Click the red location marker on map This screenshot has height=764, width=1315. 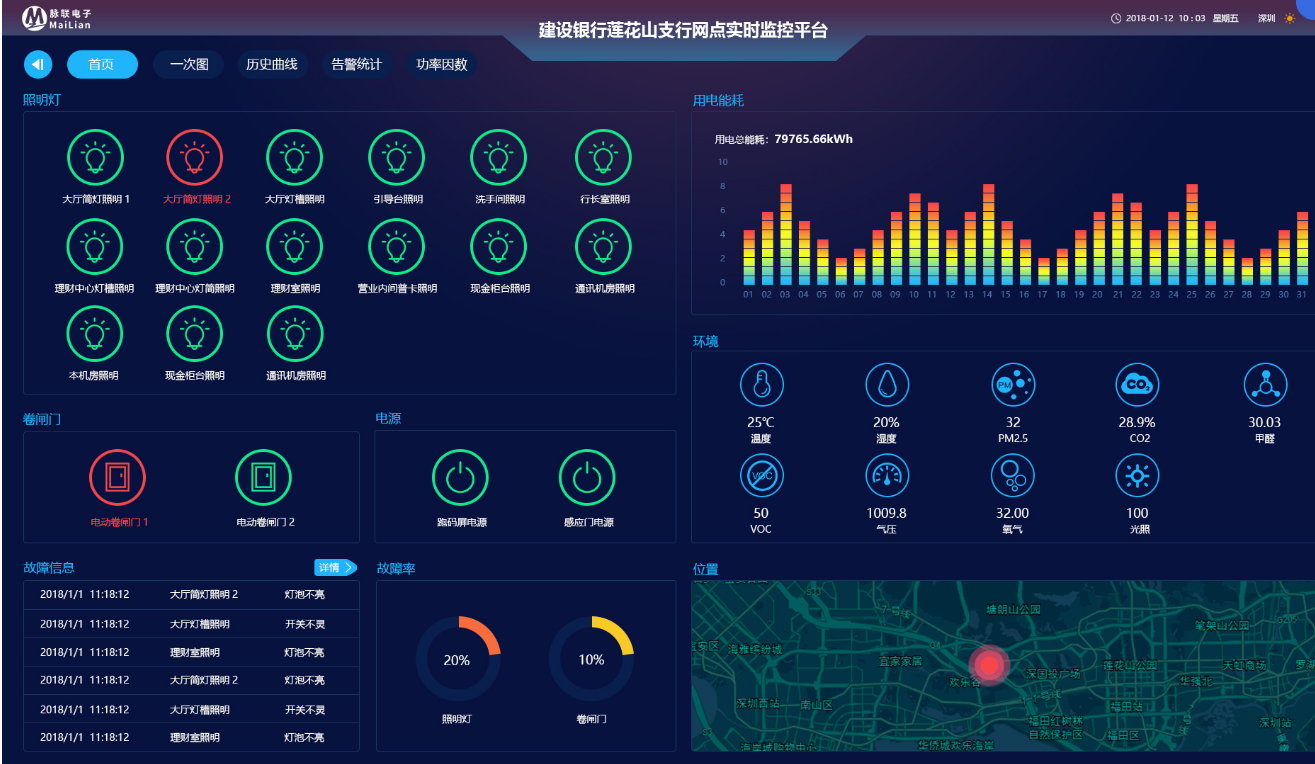click(988, 664)
